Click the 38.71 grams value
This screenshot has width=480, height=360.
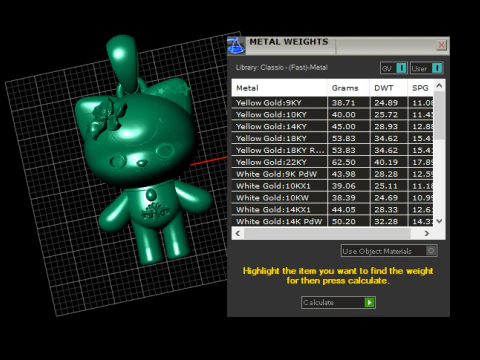click(343, 103)
